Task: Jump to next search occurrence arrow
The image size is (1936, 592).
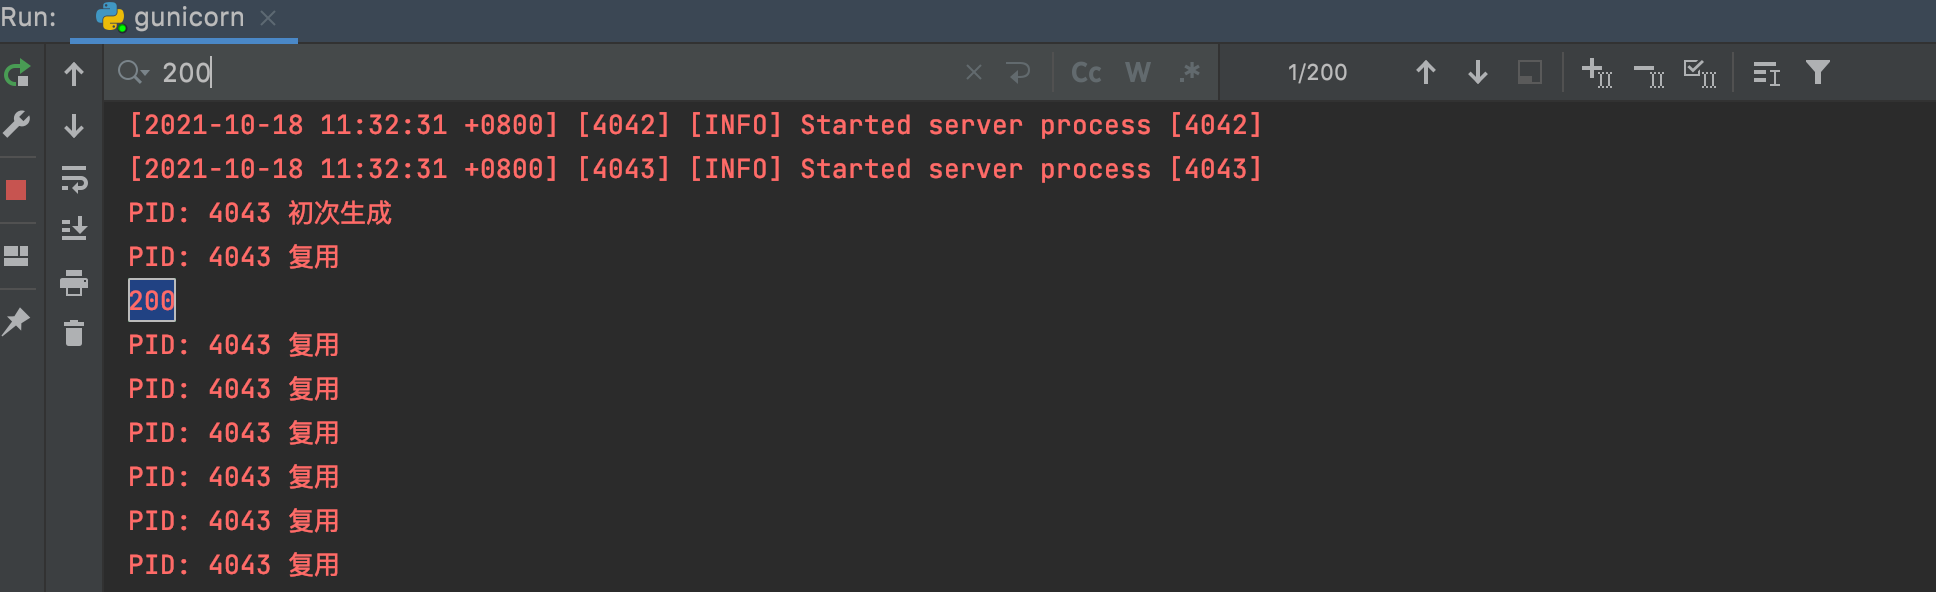Action: [1477, 71]
